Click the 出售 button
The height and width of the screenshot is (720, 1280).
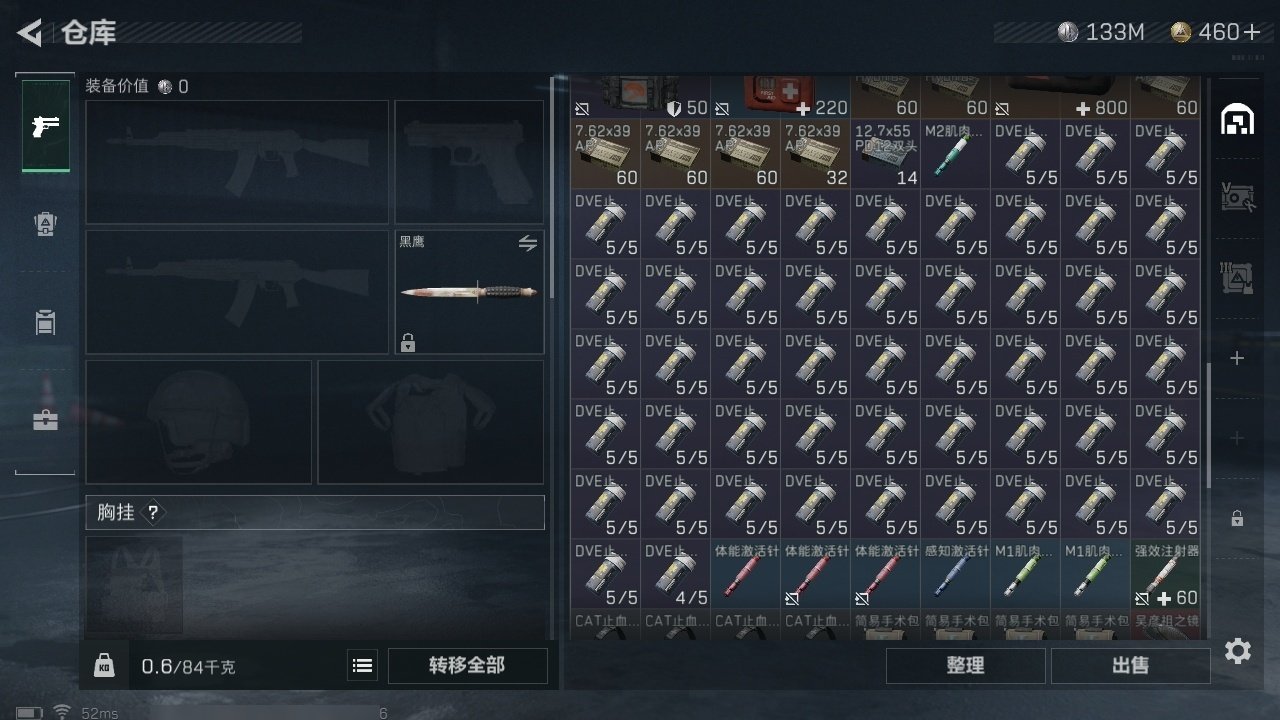point(1131,665)
